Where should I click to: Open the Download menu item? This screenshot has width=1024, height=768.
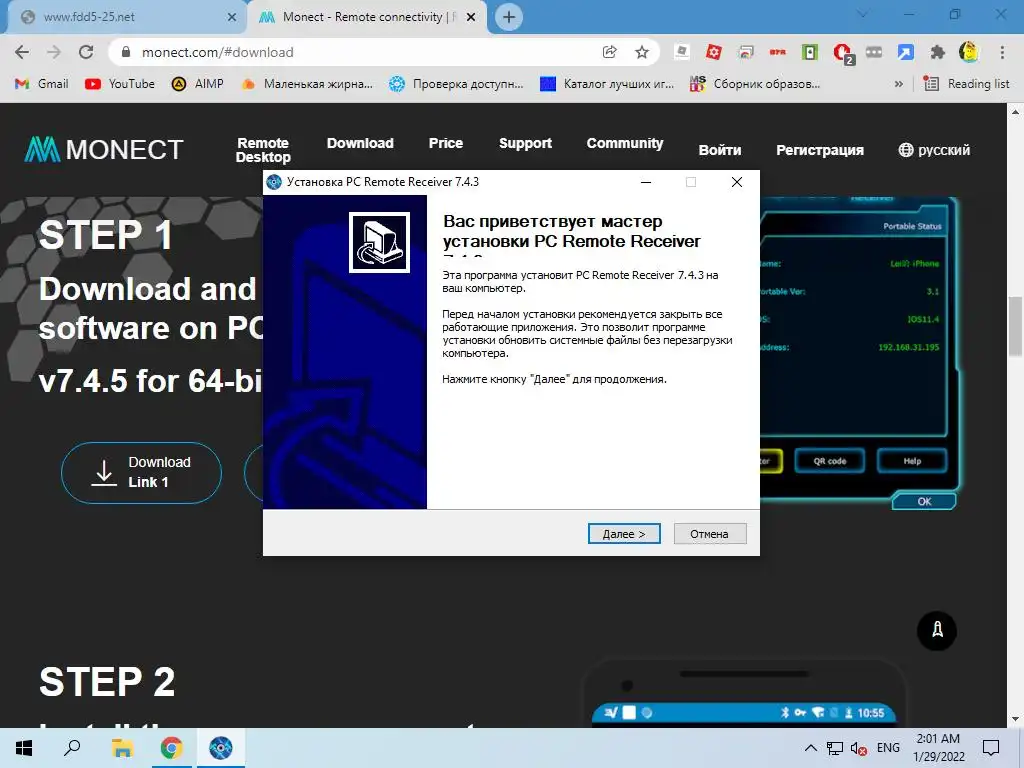tap(360, 143)
